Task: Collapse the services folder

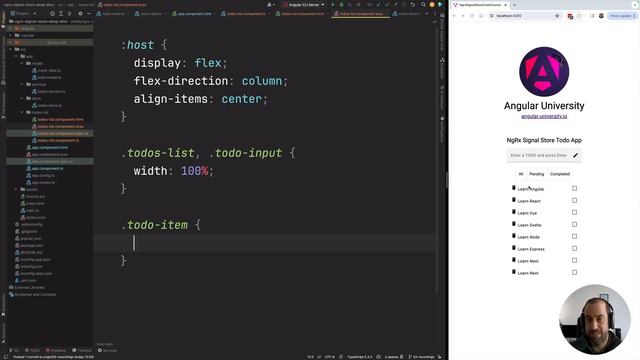Action: click(22, 84)
